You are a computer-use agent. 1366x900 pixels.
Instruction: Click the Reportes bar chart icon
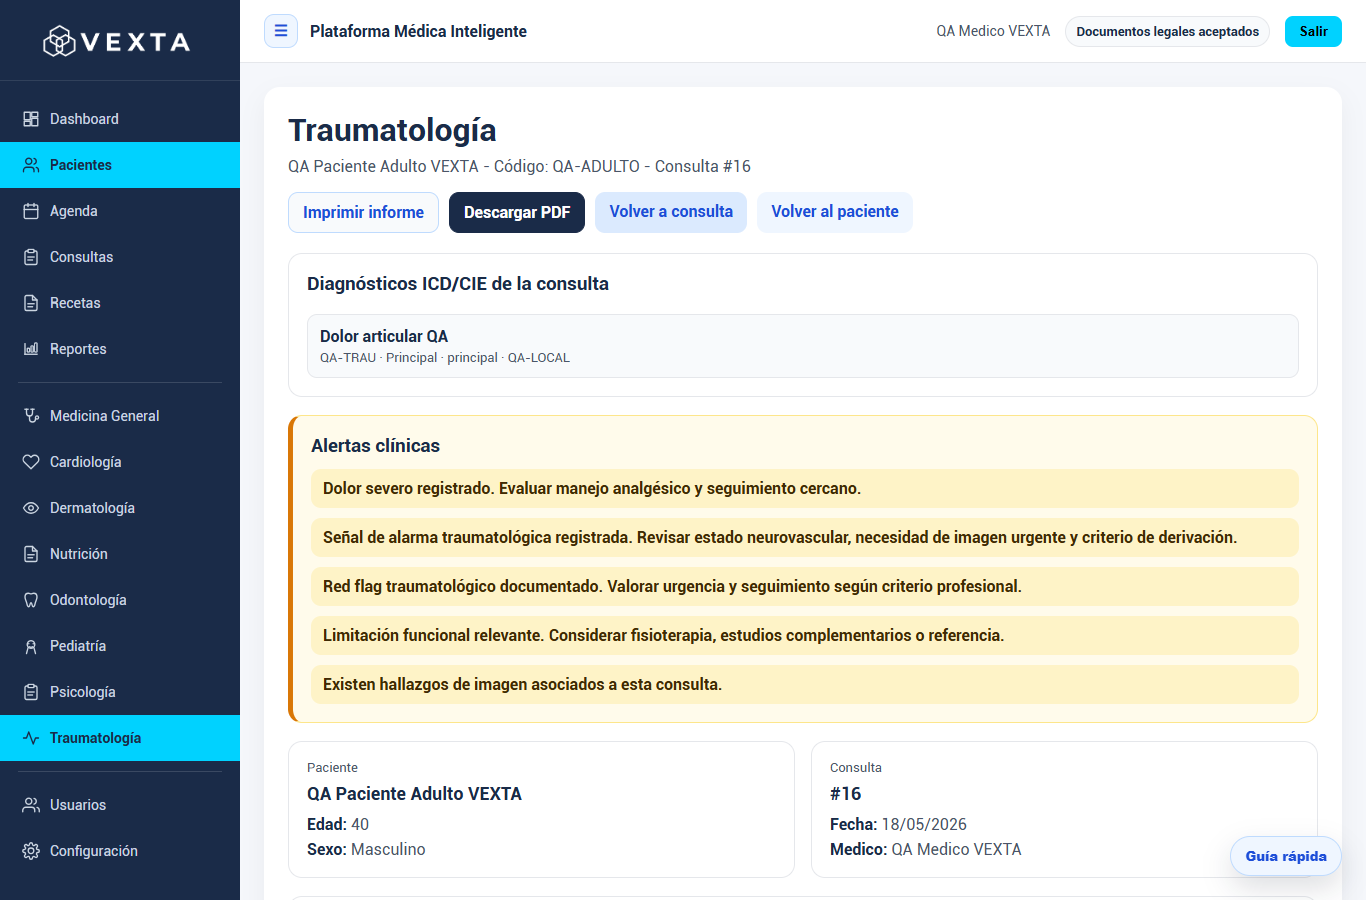coord(31,349)
